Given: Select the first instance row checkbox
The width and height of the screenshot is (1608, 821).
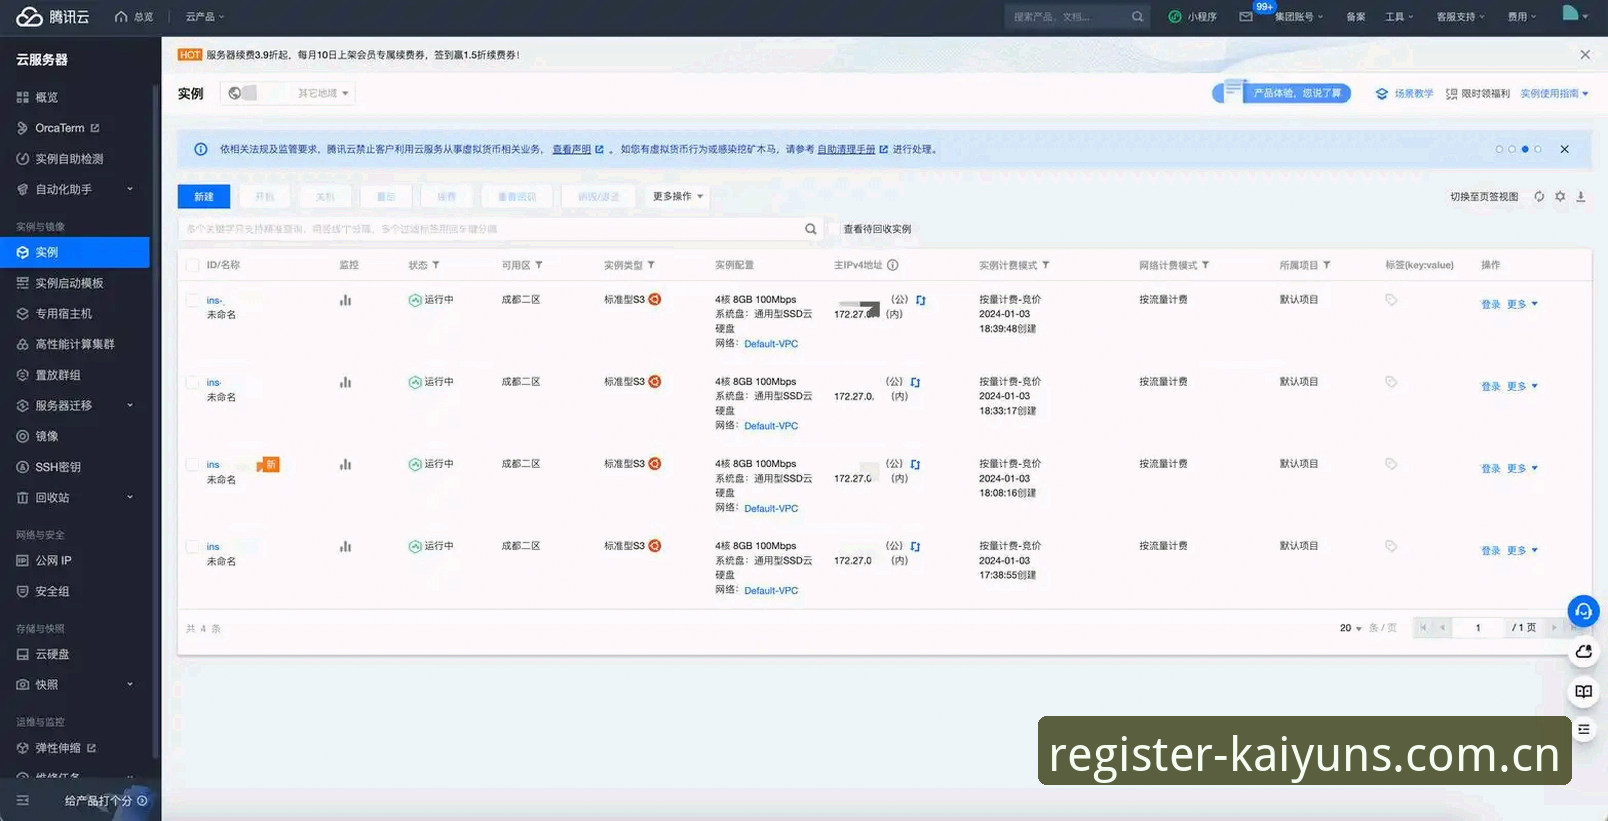Looking at the screenshot, I should (192, 300).
